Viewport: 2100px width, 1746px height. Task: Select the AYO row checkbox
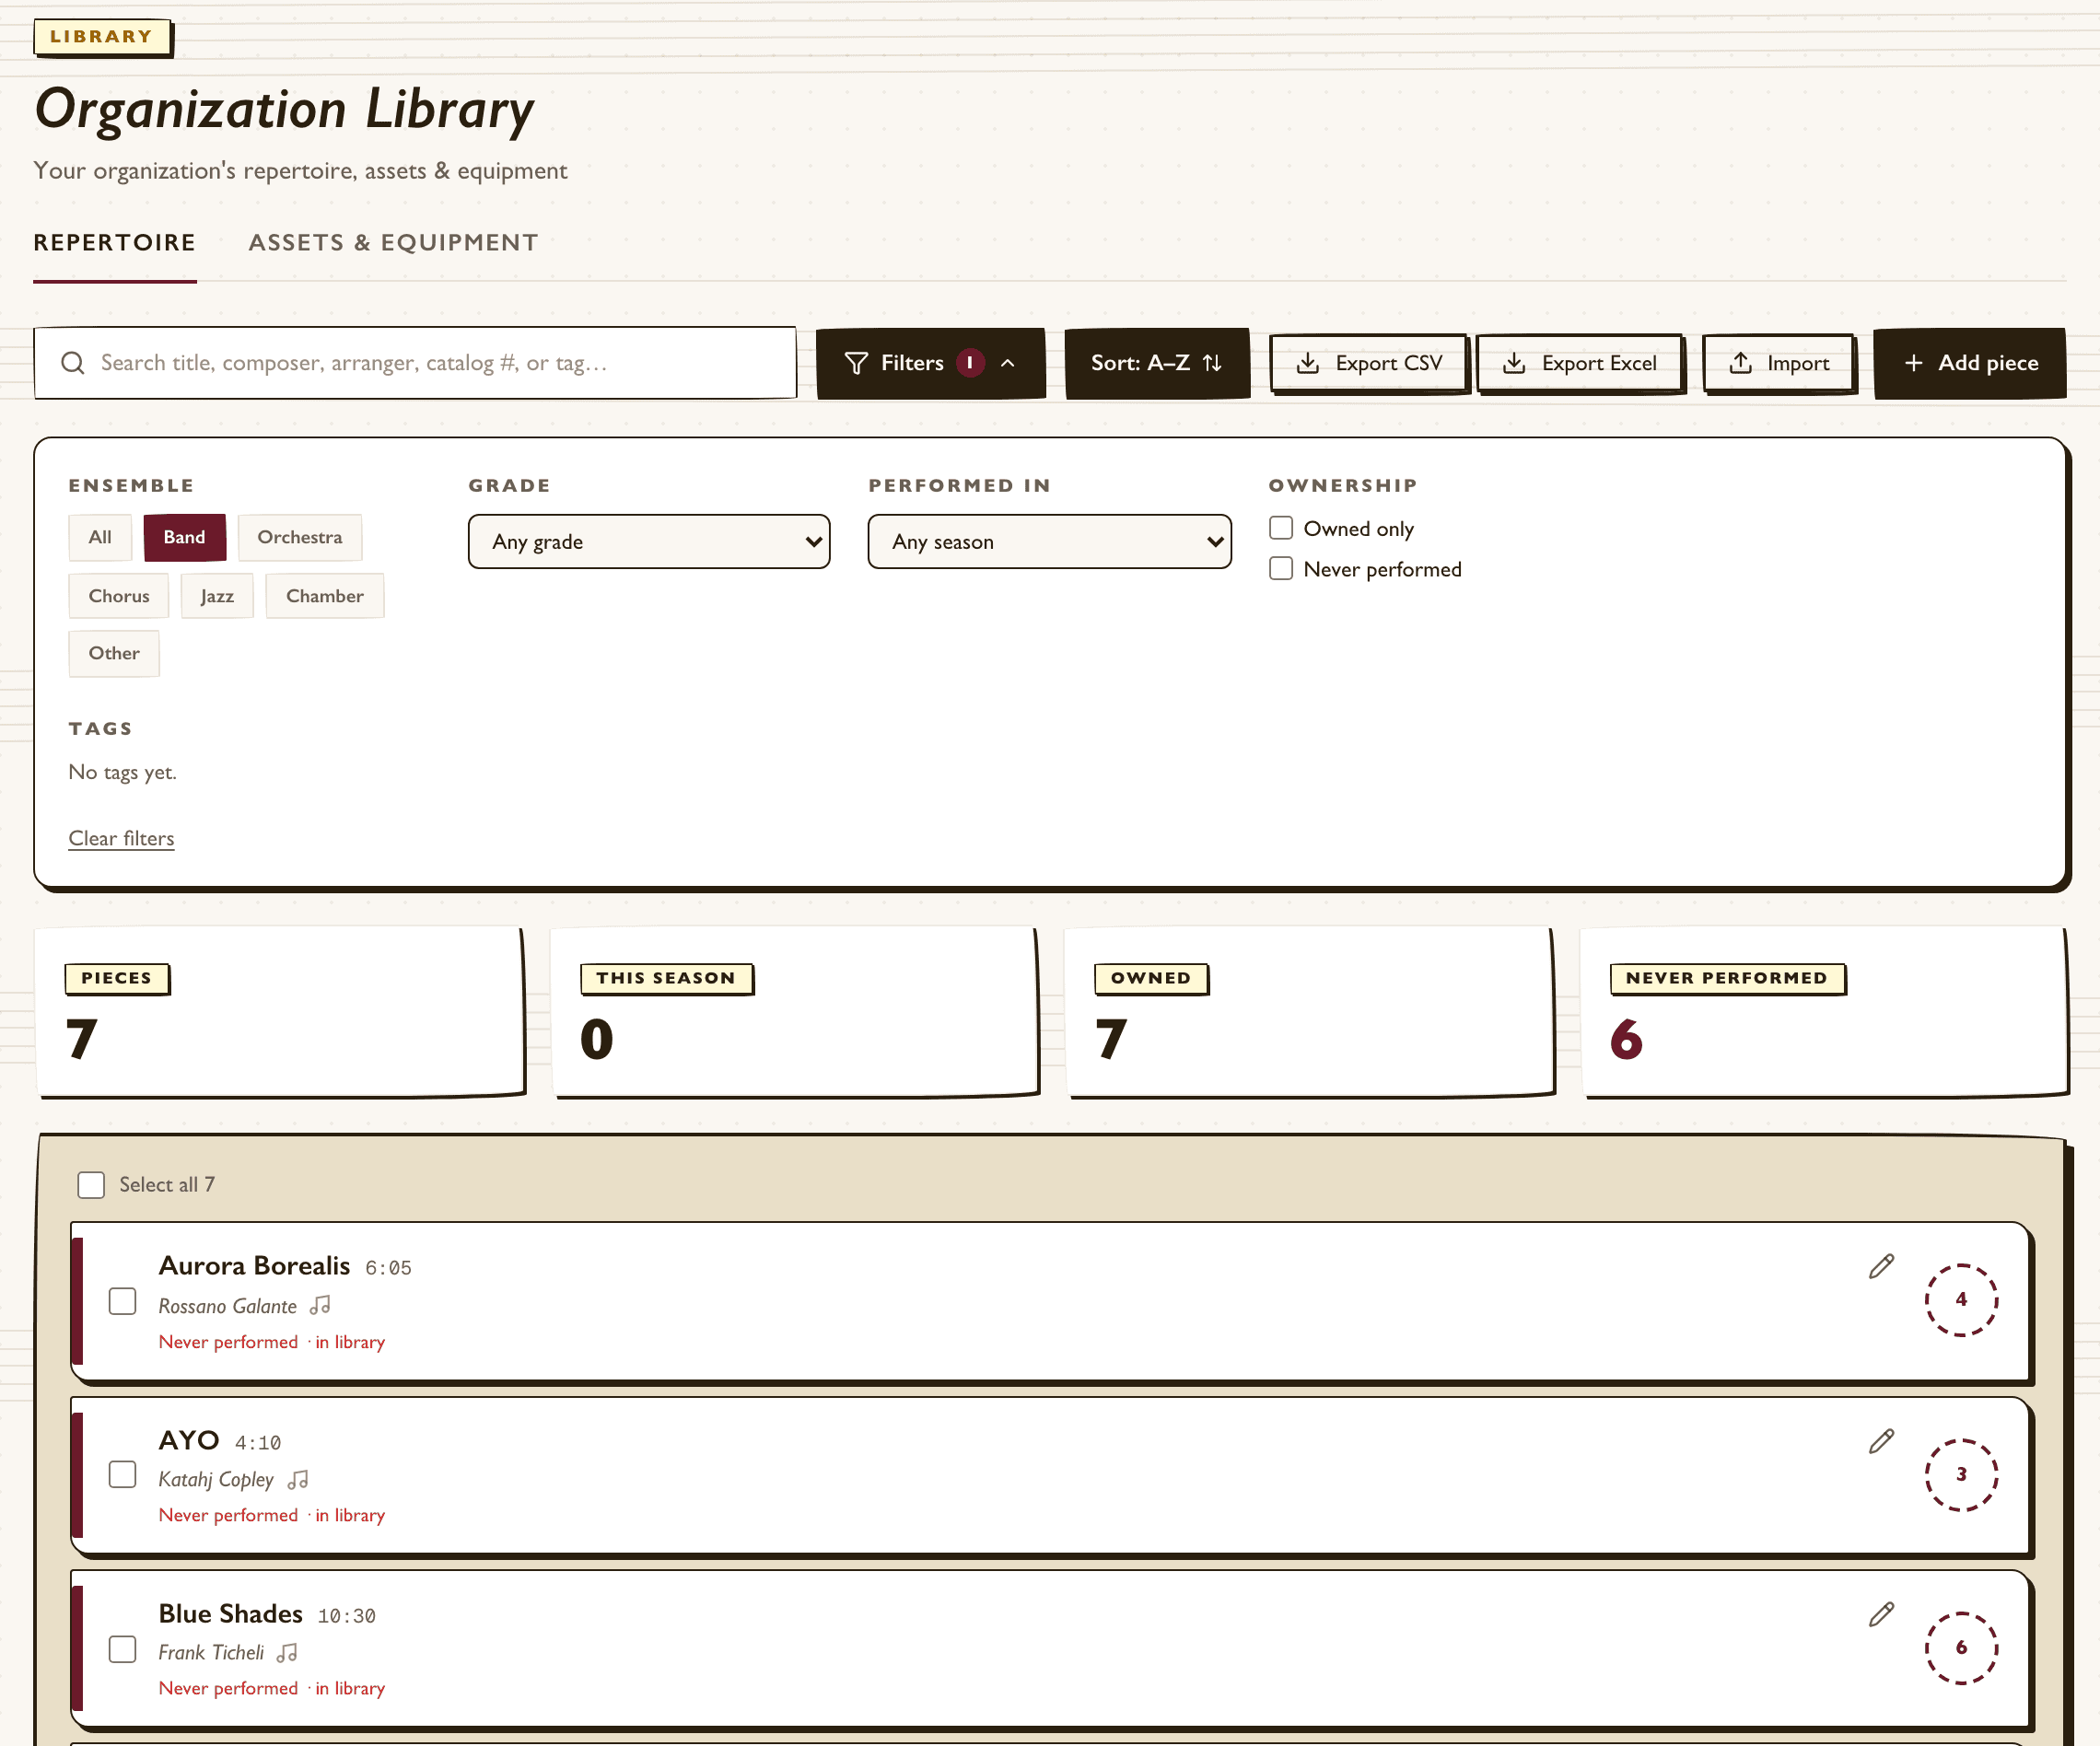click(123, 1475)
